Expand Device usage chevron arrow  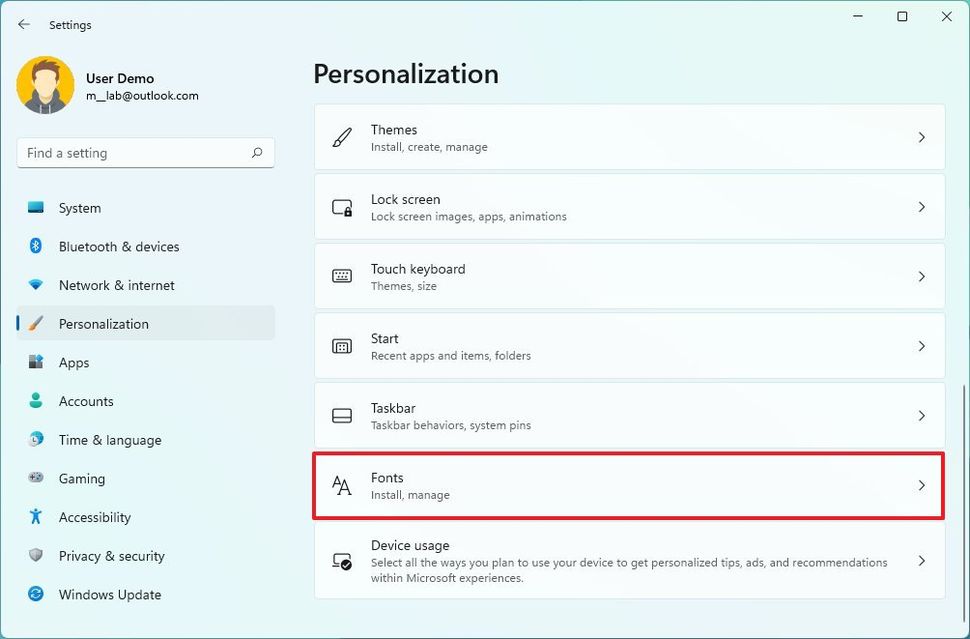pos(922,561)
